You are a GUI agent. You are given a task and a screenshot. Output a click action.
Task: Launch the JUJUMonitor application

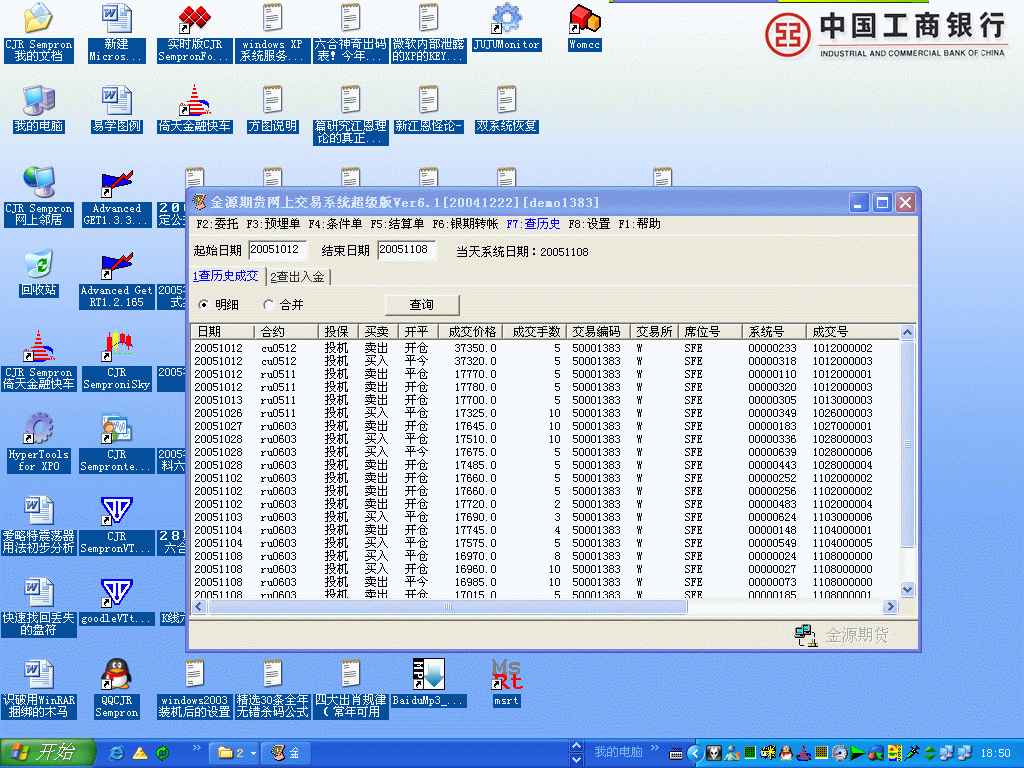click(506, 20)
